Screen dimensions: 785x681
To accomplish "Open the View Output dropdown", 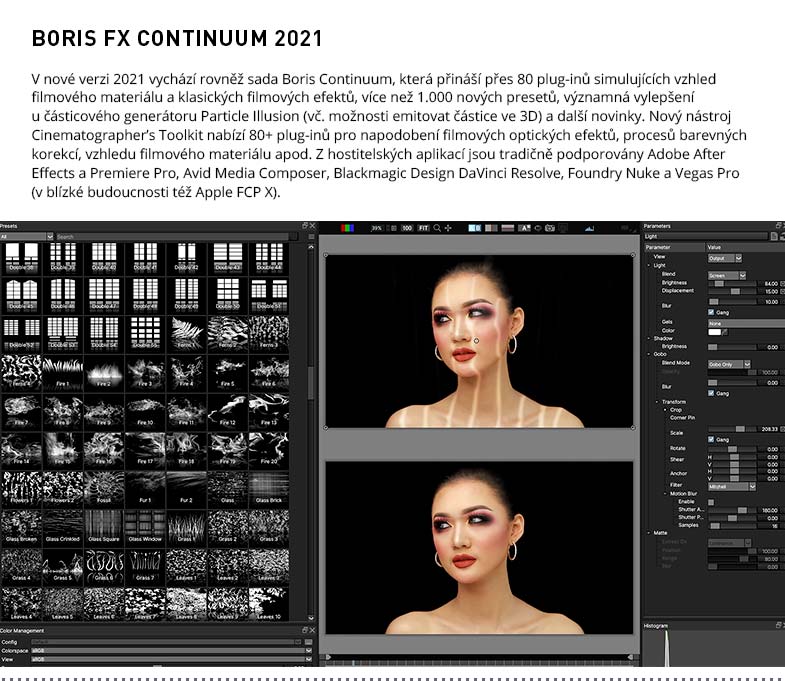I will tap(724, 258).
